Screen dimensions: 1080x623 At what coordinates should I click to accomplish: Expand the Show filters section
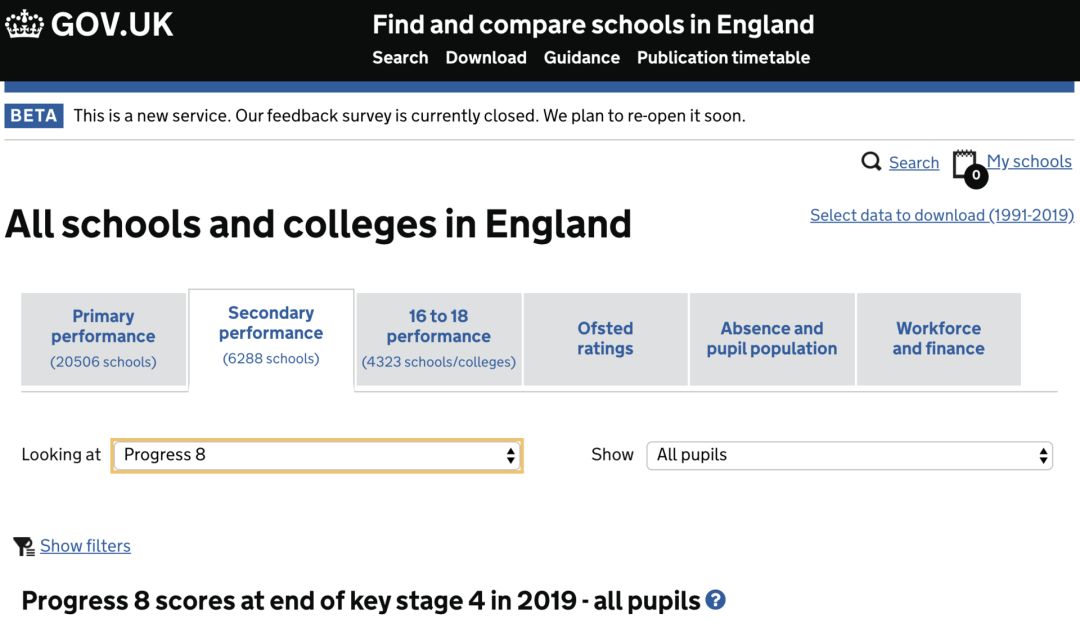(x=85, y=546)
